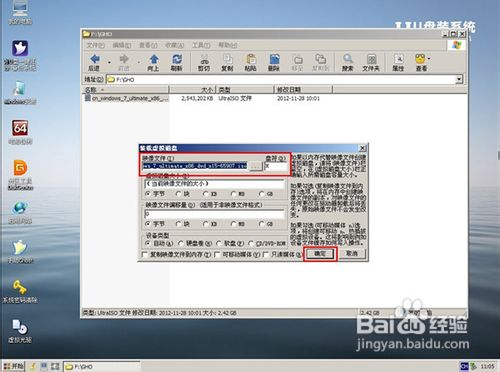Screen dimensions: 500x372
Task: Select blocks radio under image file offset
Action: [178, 224]
